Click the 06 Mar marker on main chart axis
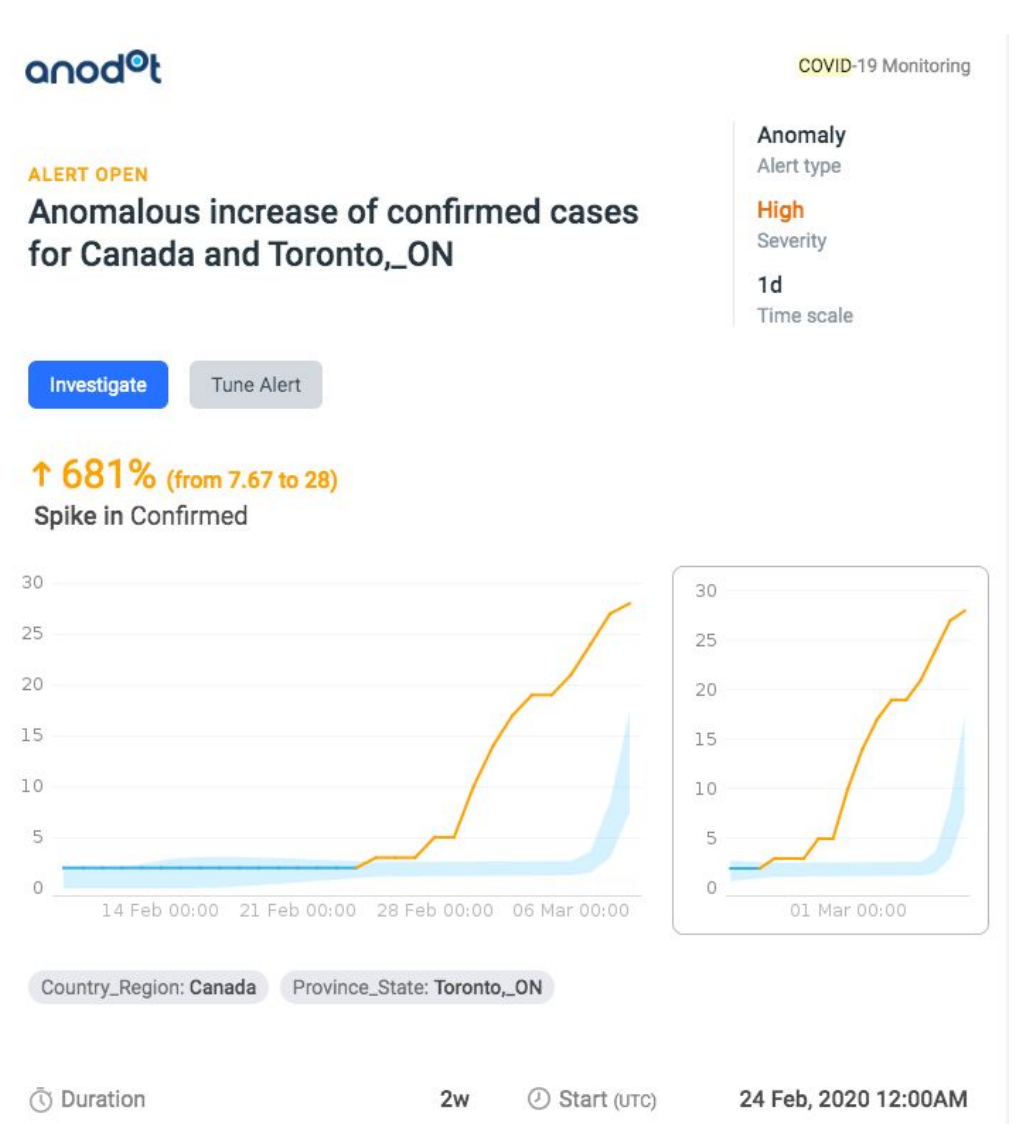Viewport: 1030px width, 1140px height. pyautogui.click(x=570, y=910)
